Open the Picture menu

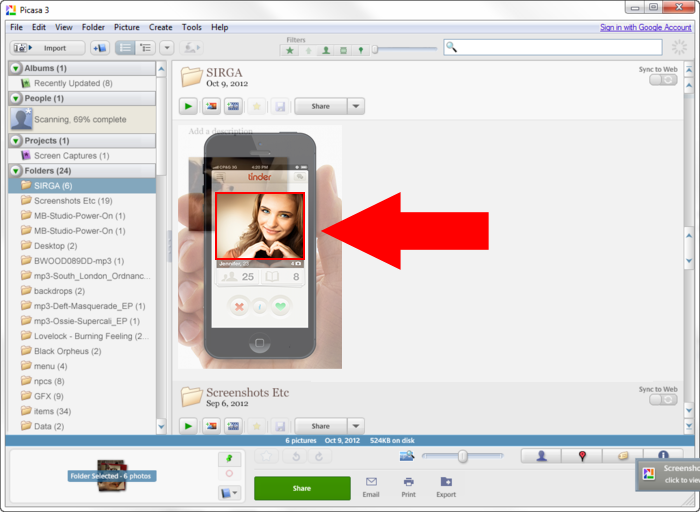tap(126, 27)
